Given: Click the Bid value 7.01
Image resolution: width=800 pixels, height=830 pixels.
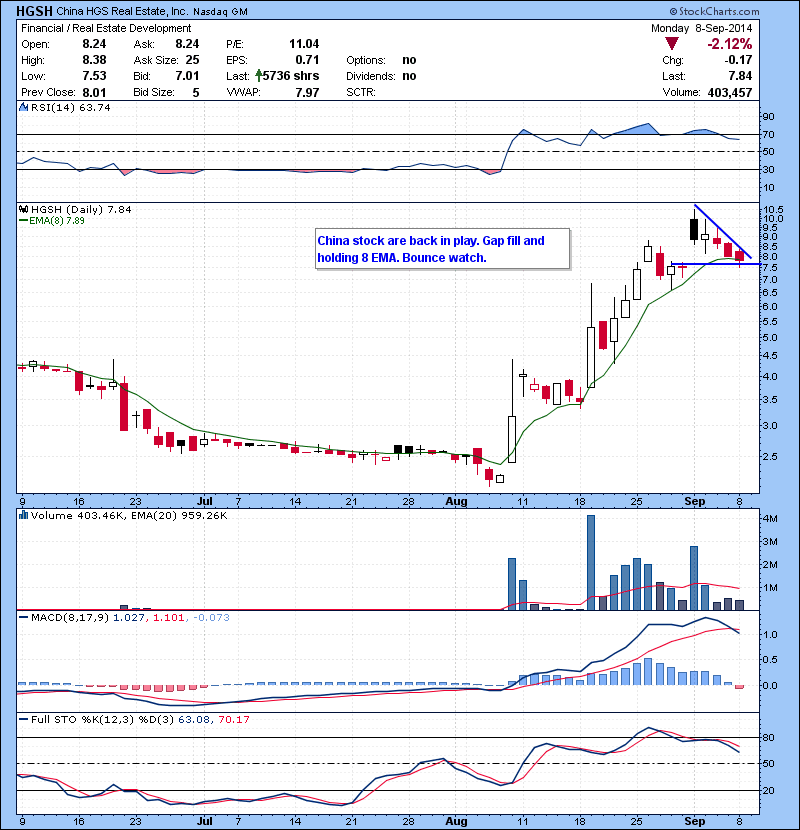Looking at the screenshot, I should 187,76.
